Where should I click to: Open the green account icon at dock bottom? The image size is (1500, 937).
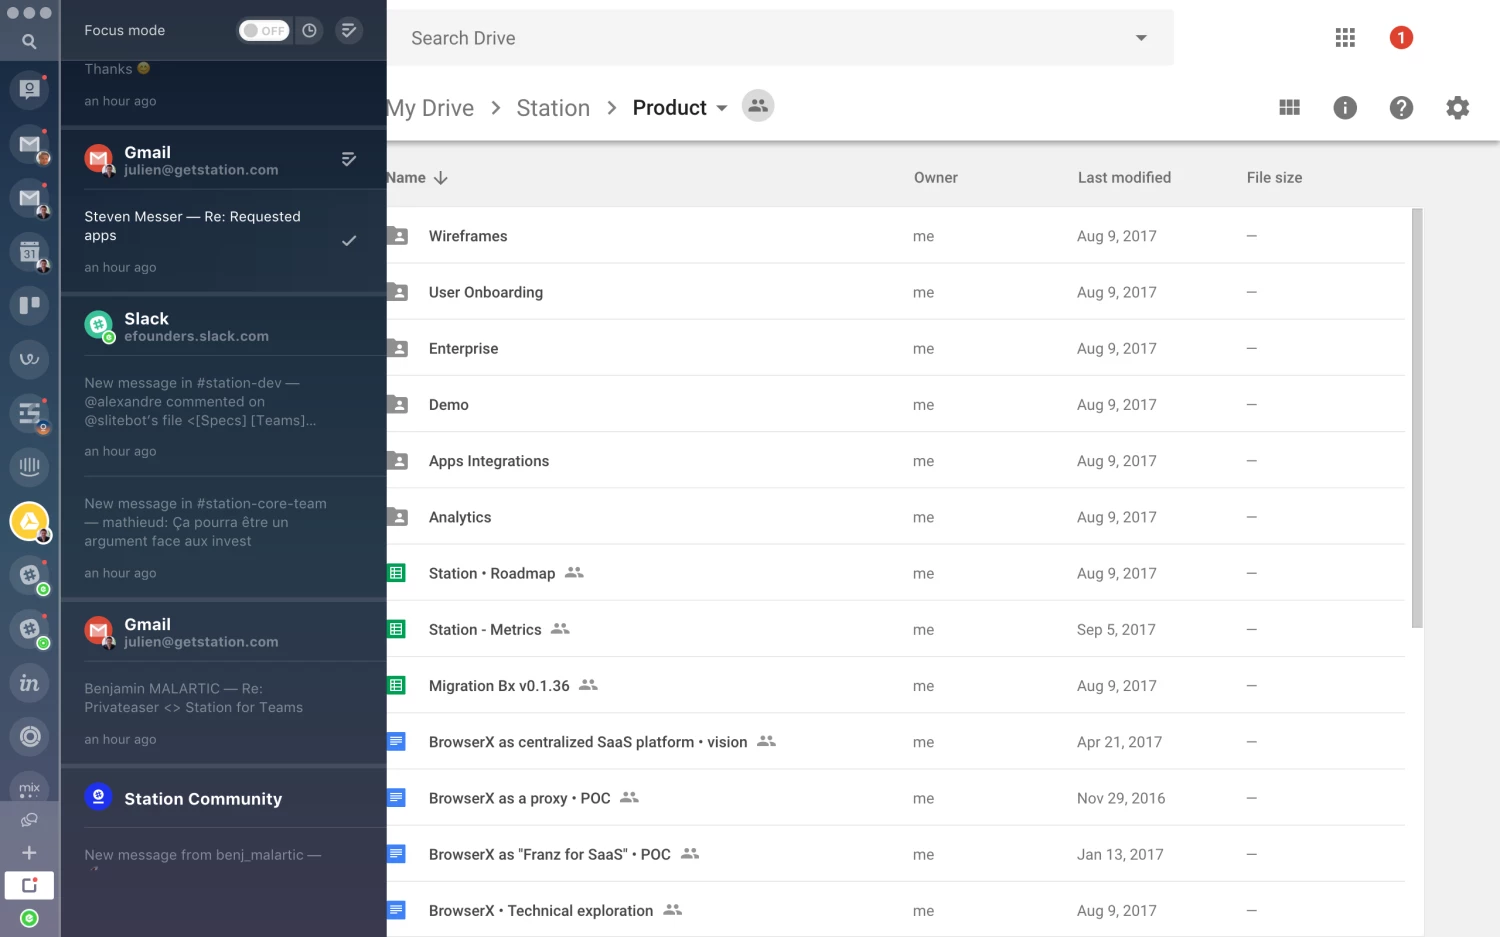pos(29,918)
